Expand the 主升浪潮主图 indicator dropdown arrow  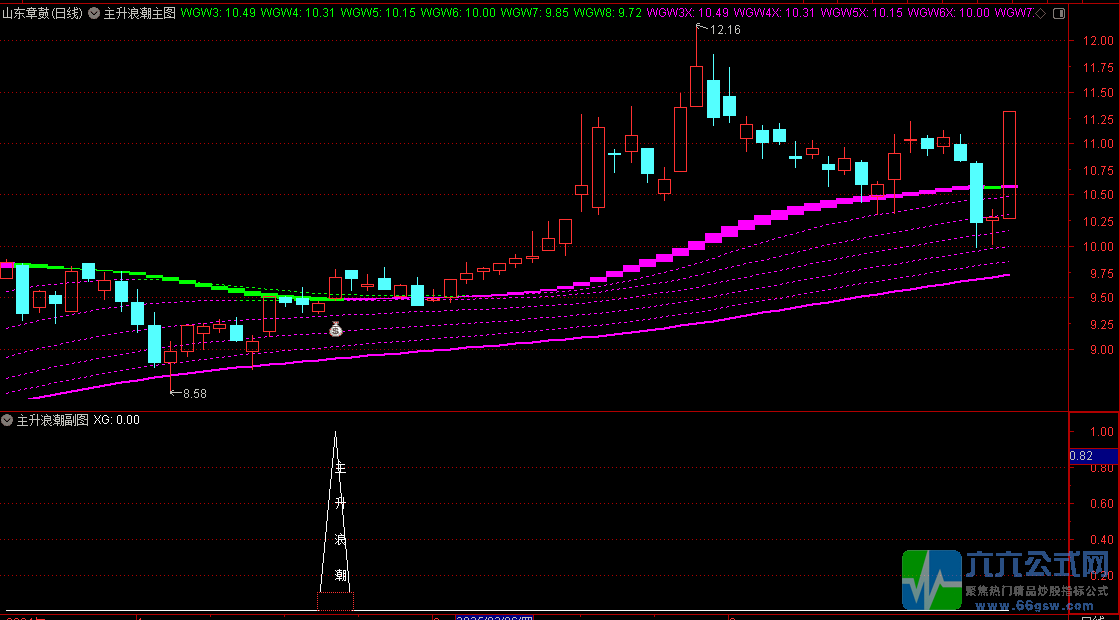pyautogui.click(x=94, y=13)
